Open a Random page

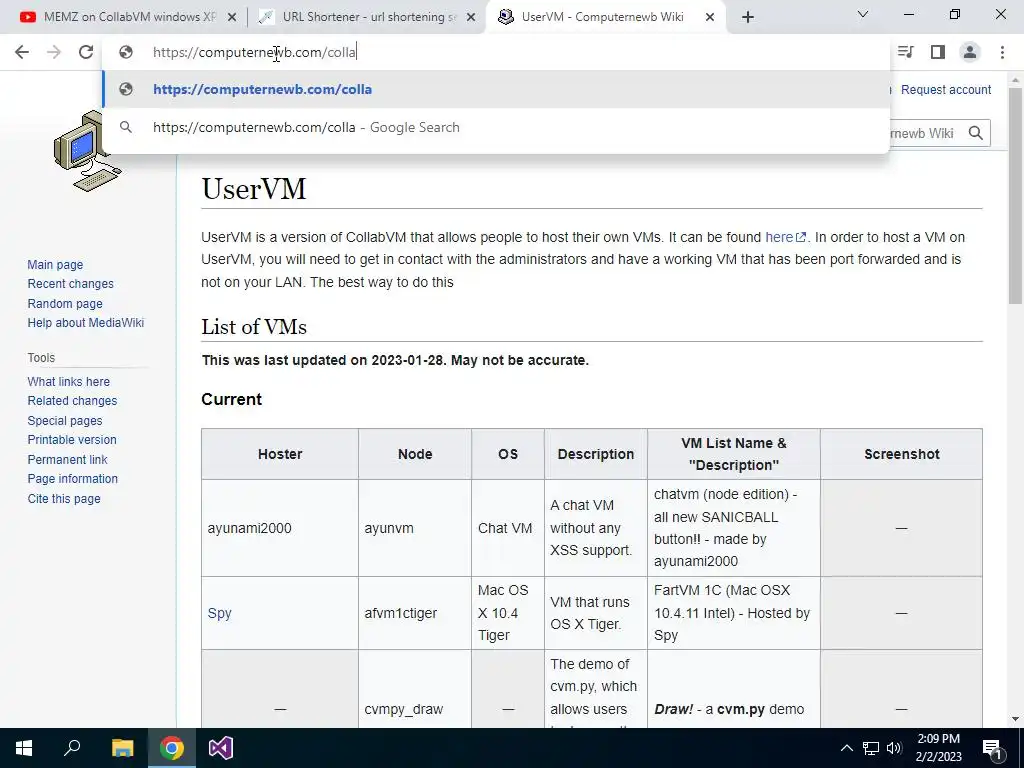(x=65, y=303)
